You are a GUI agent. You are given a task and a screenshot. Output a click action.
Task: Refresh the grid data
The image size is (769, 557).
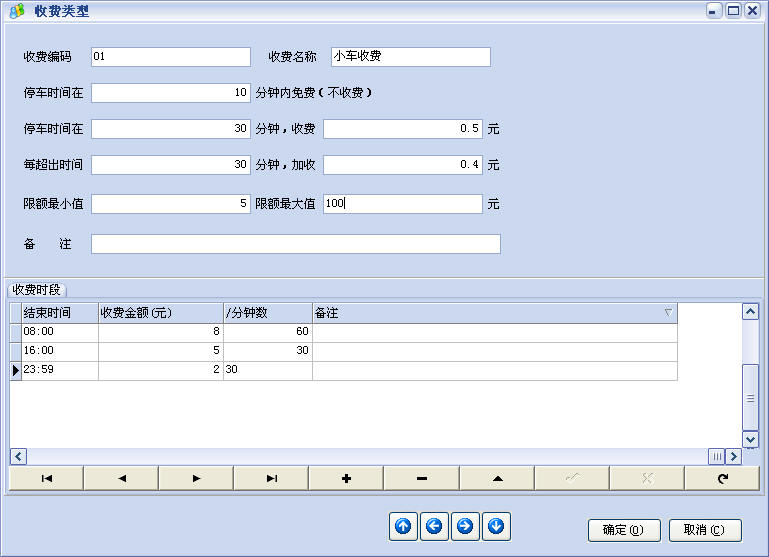point(722,478)
